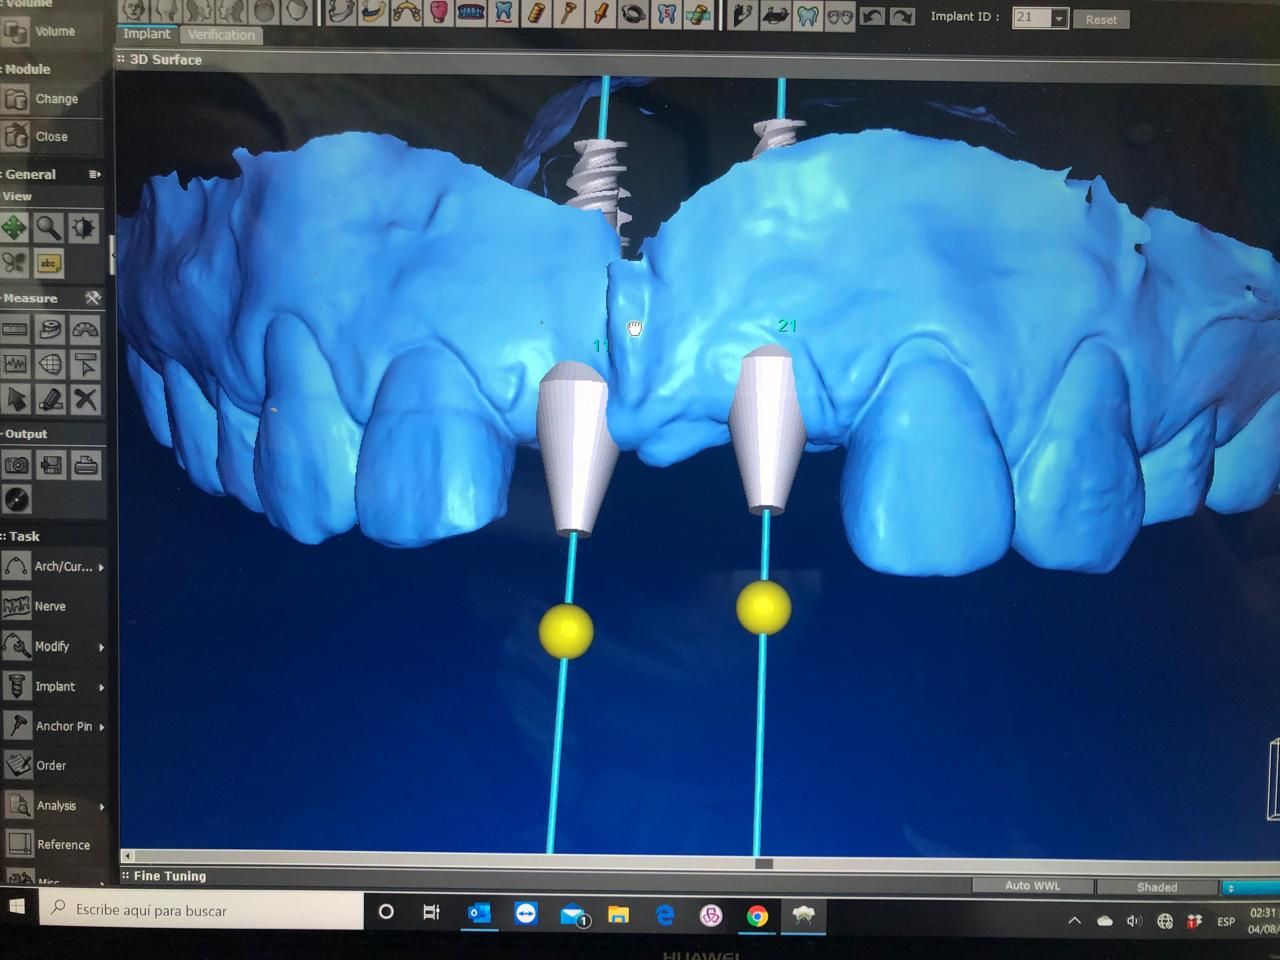Click the camera capture icon in Output

coord(16,465)
